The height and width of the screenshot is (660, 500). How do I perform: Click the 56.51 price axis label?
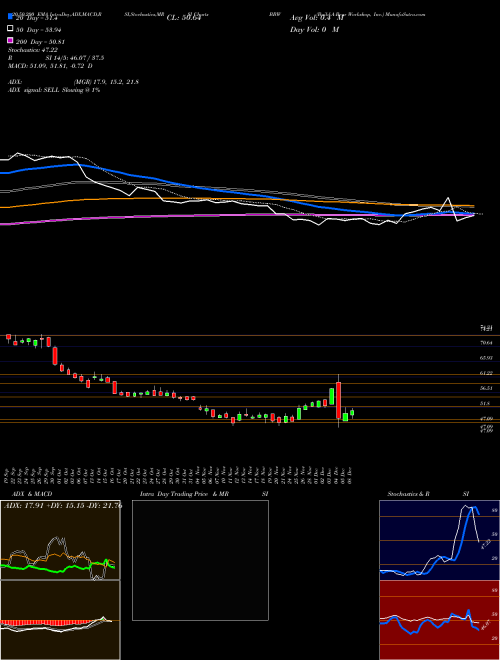coord(486,388)
